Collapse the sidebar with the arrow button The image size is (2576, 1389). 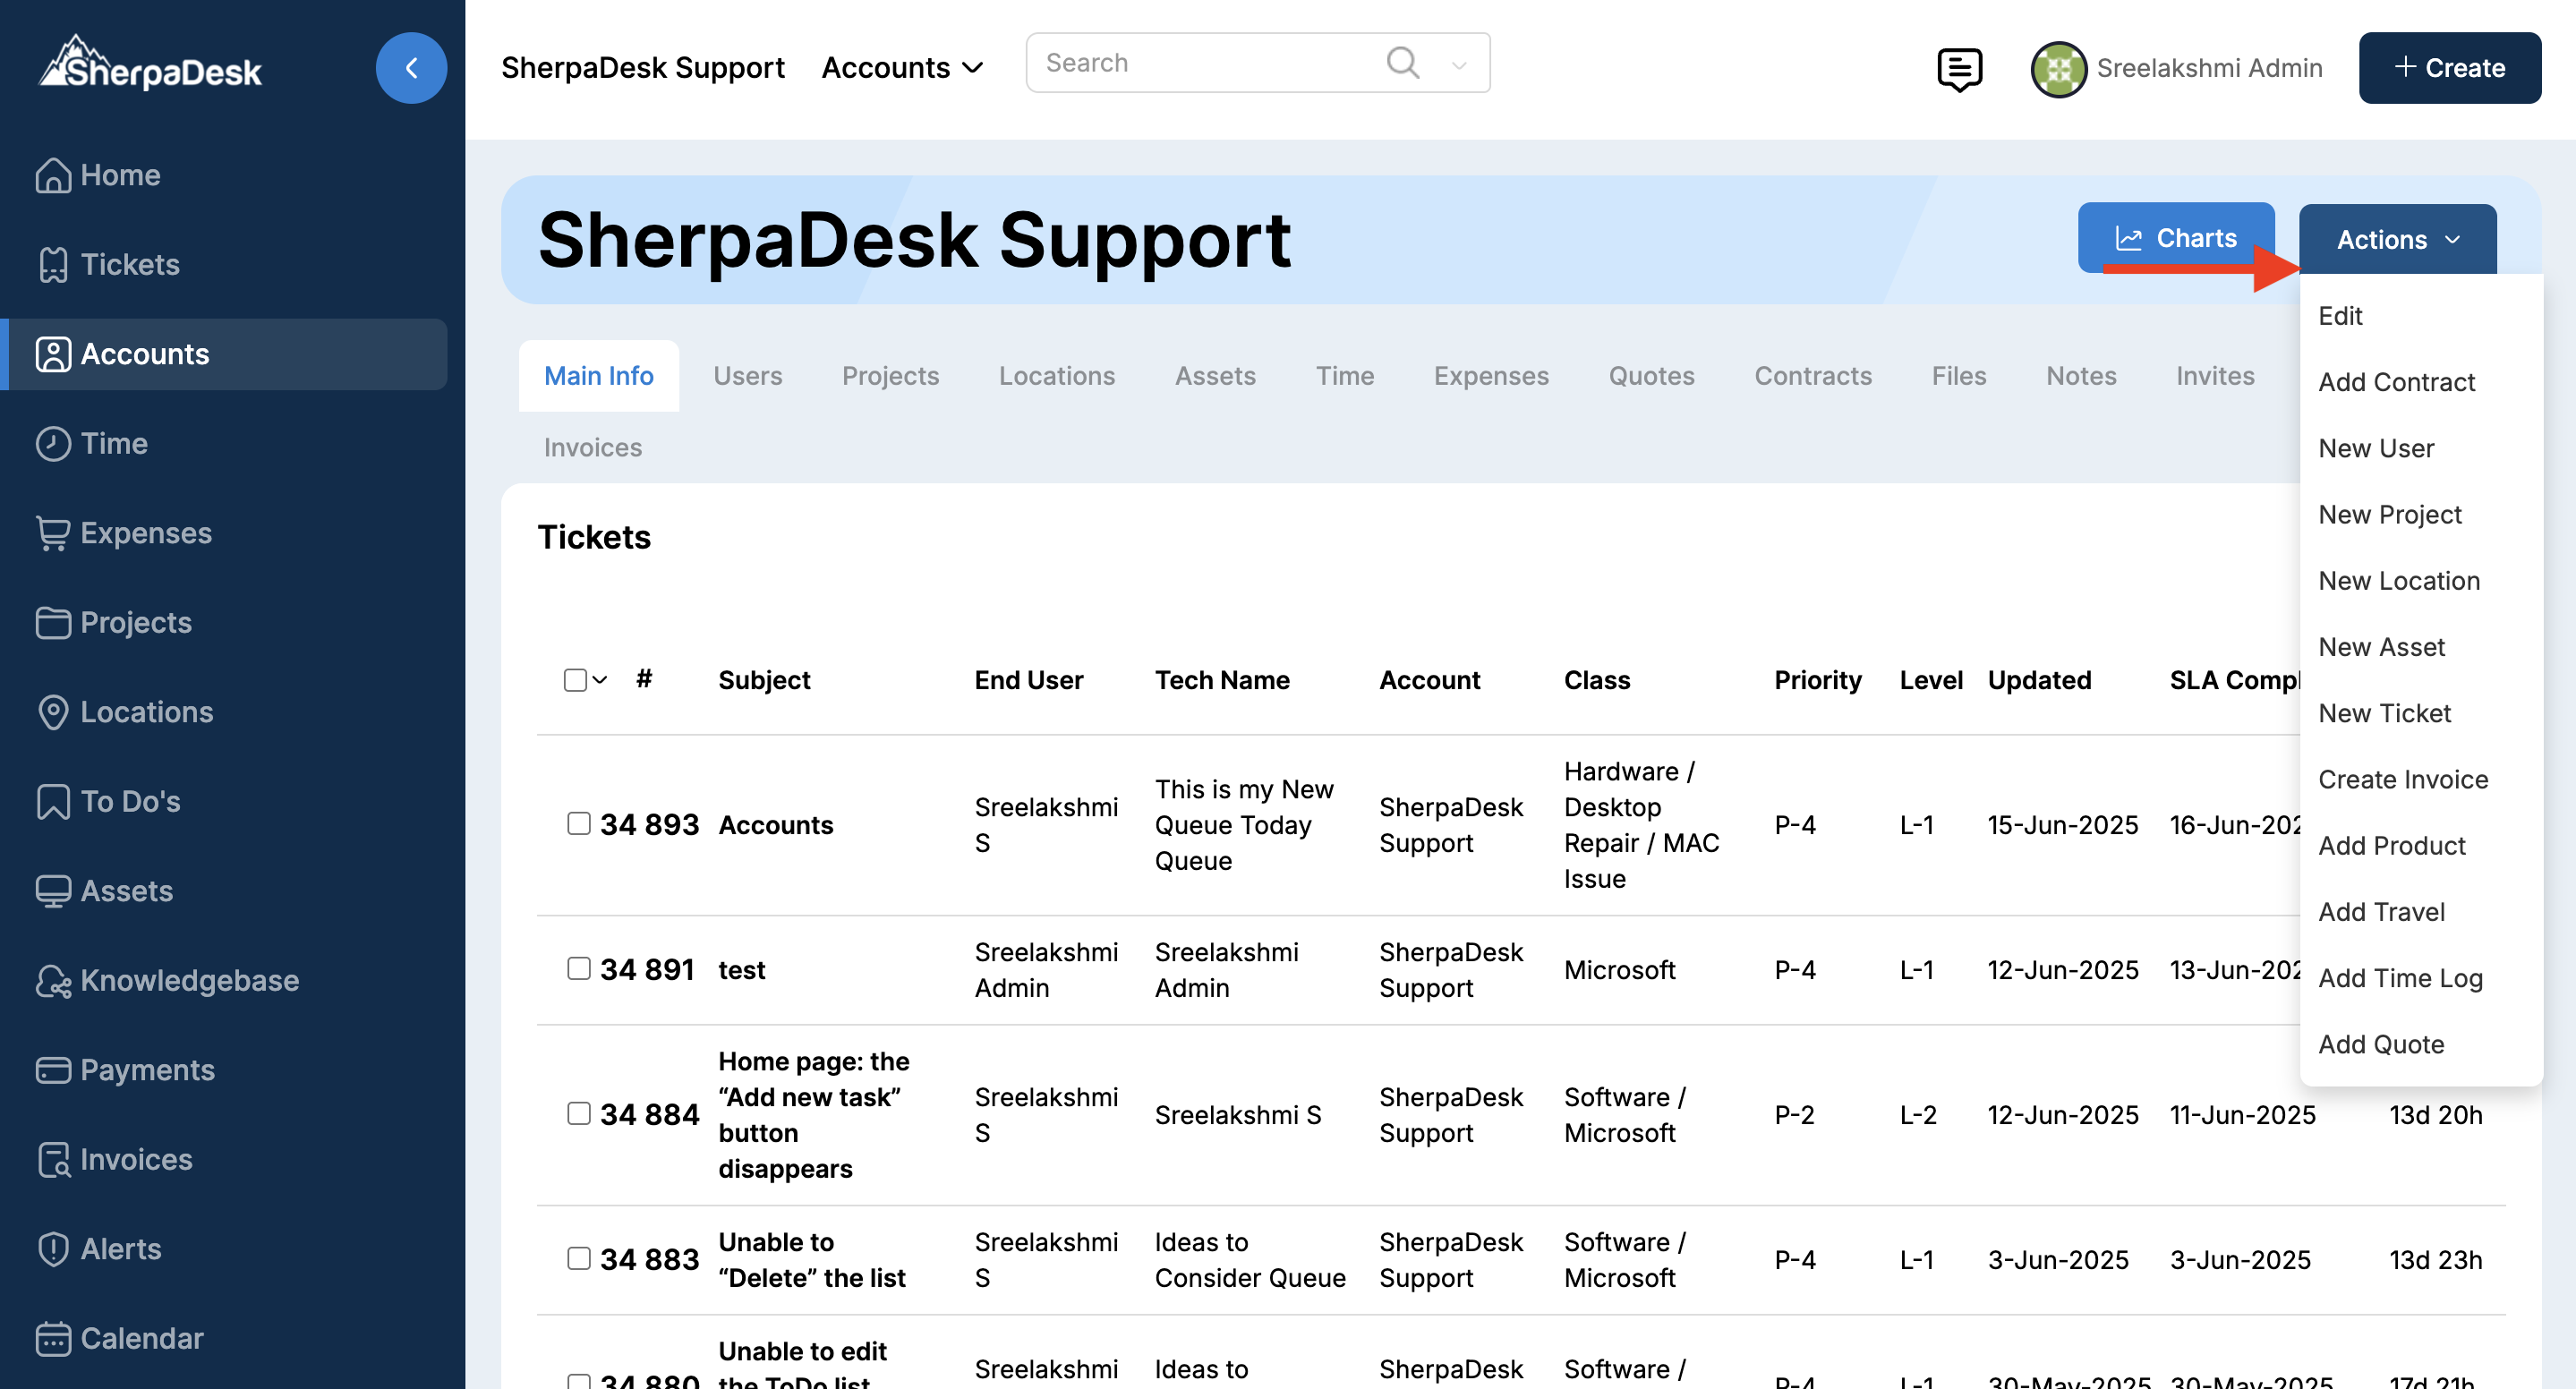(411, 68)
